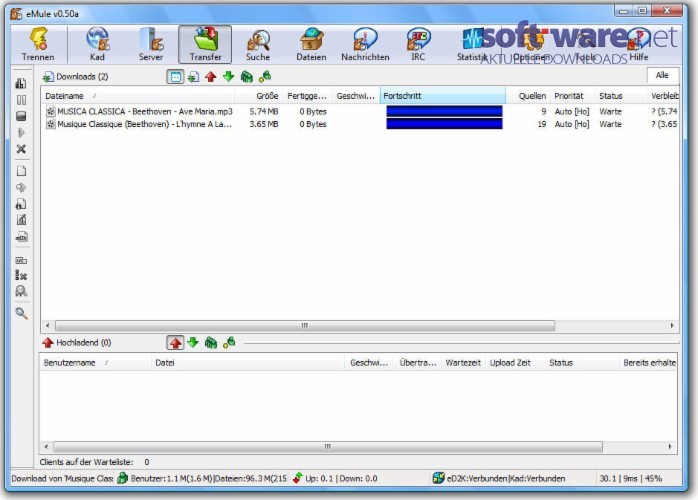Click the open file sidebar icon

coord(21,171)
